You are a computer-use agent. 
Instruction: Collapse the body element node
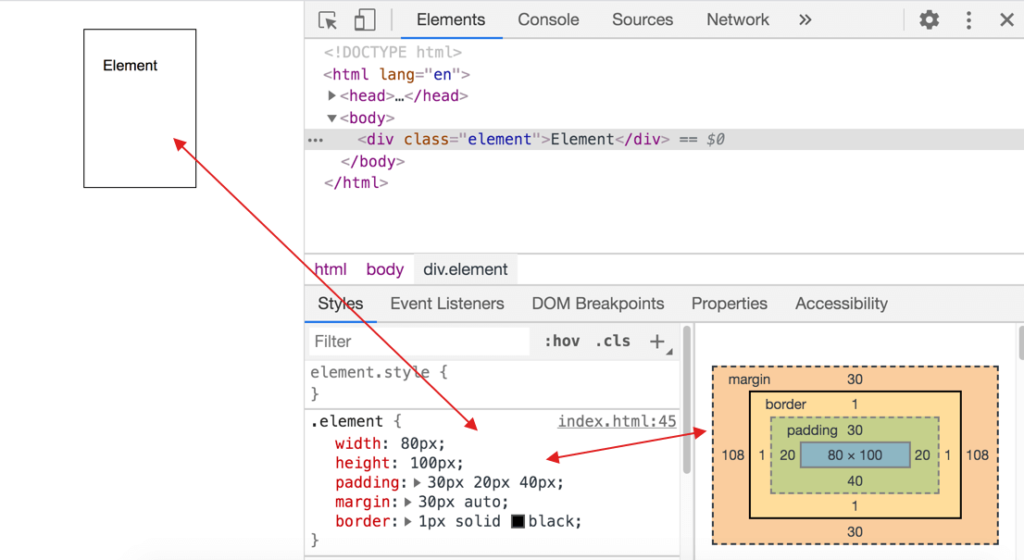point(332,118)
